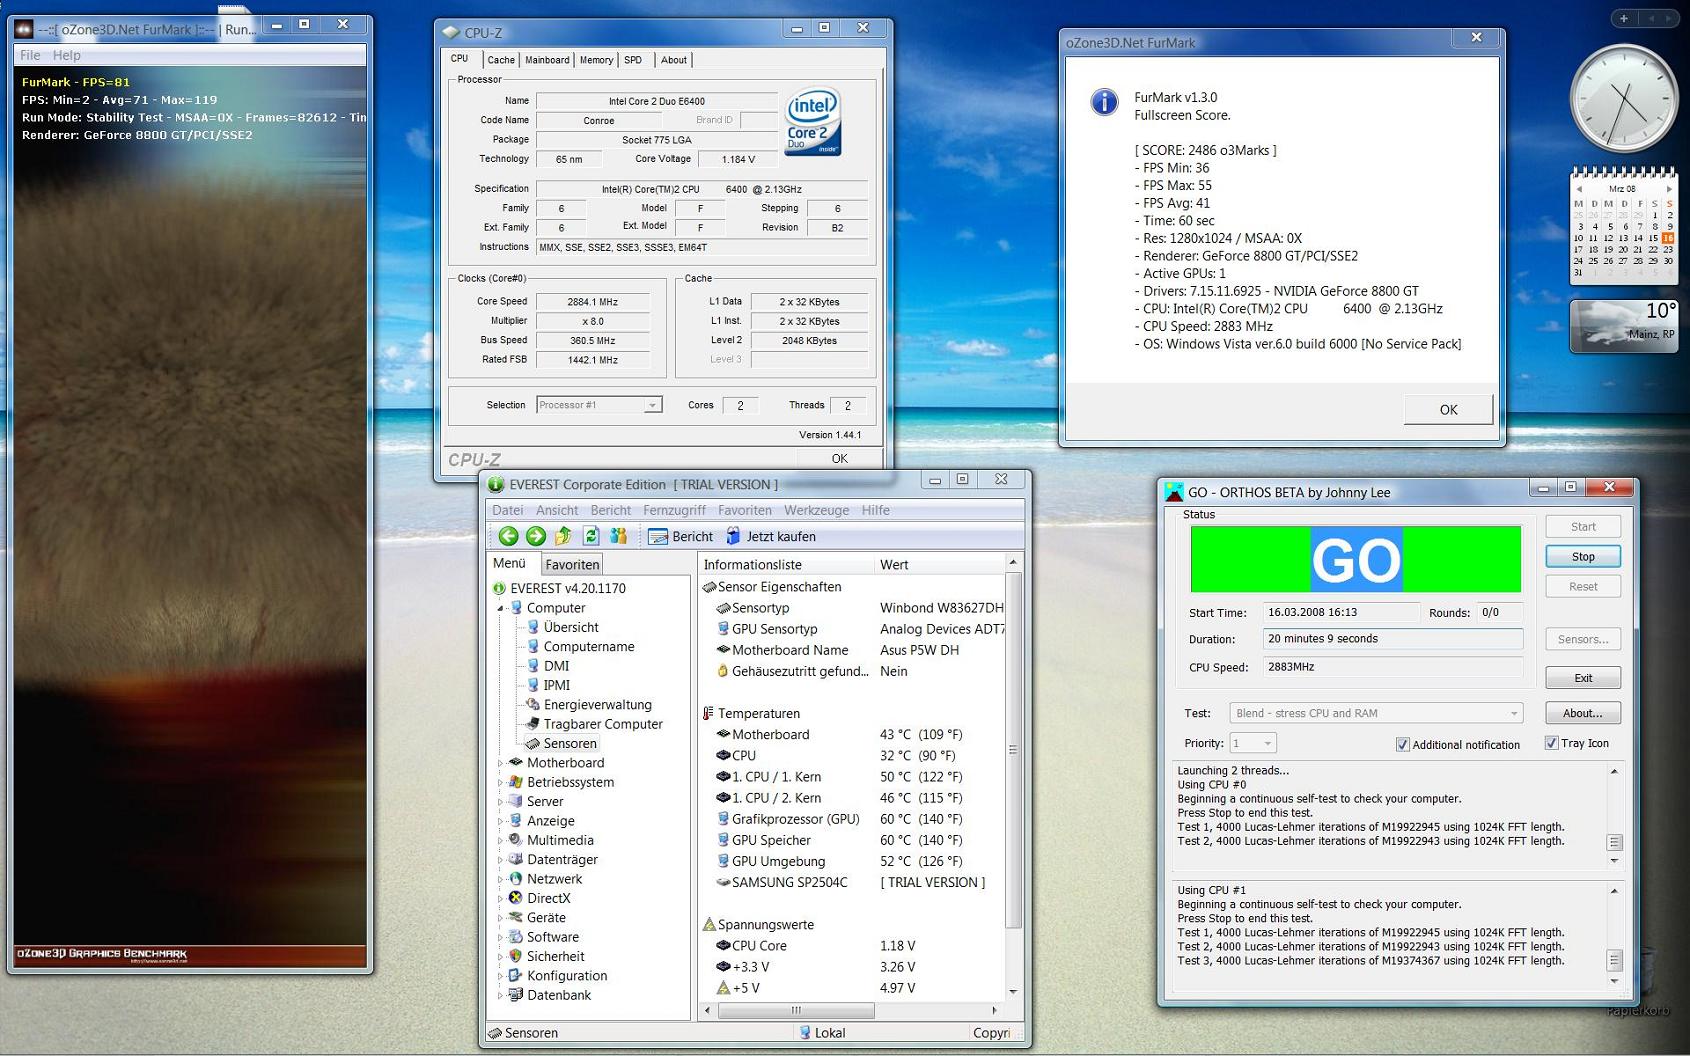Toggle Tray Icon checkbox in ORTHOS
This screenshot has width=1690, height=1056.
1551,743
